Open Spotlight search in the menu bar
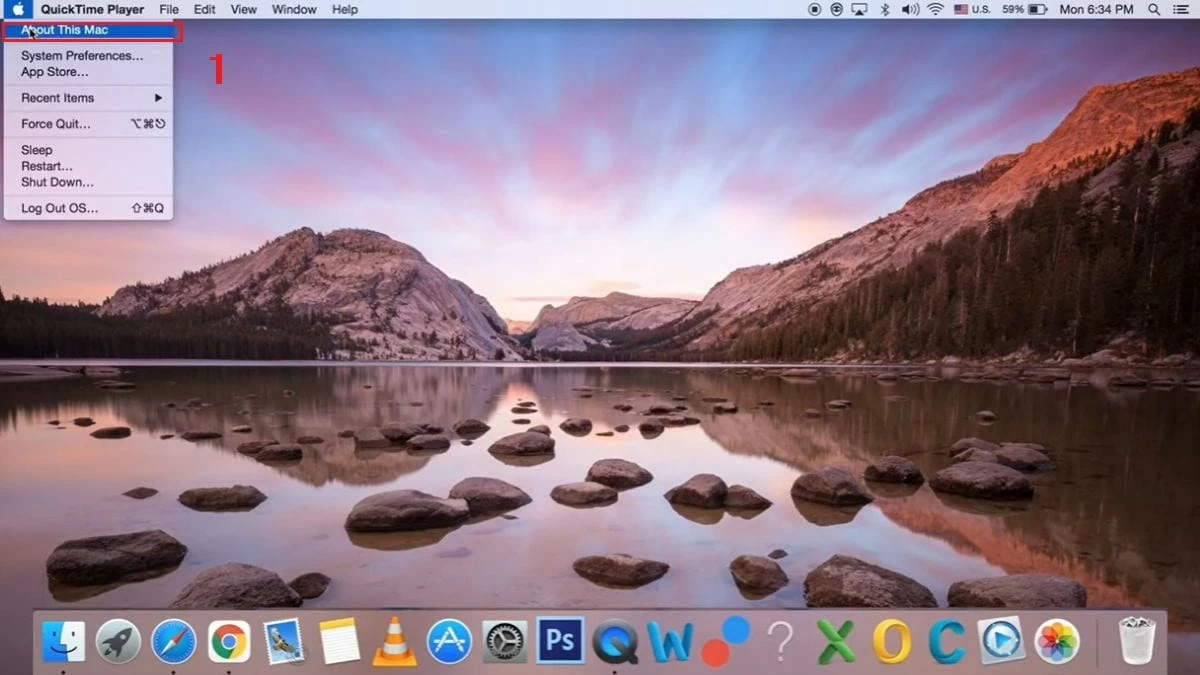The image size is (1200, 675). [1152, 9]
